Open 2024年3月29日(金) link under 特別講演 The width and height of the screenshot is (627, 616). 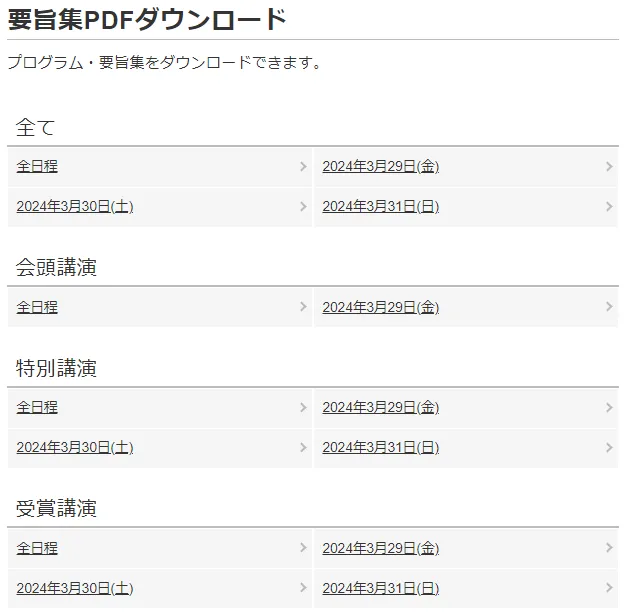point(380,408)
